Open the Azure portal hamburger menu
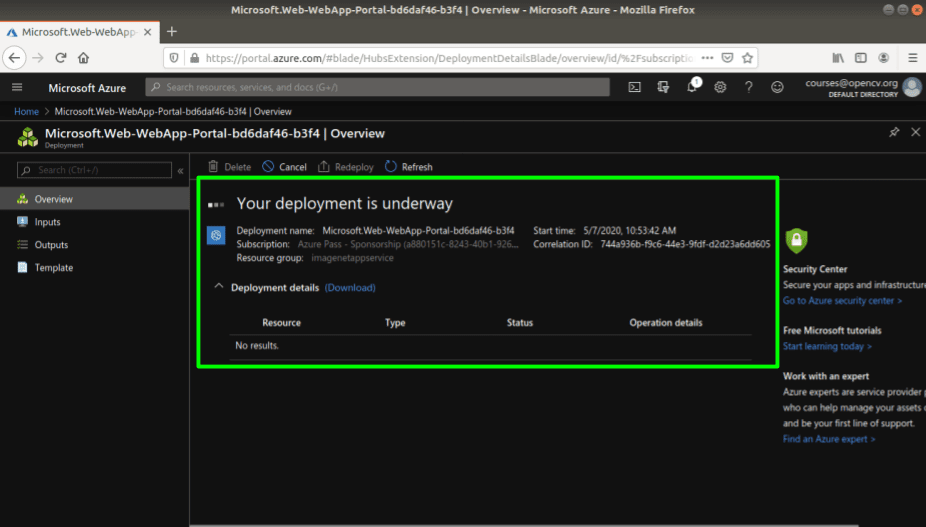 (17, 87)
